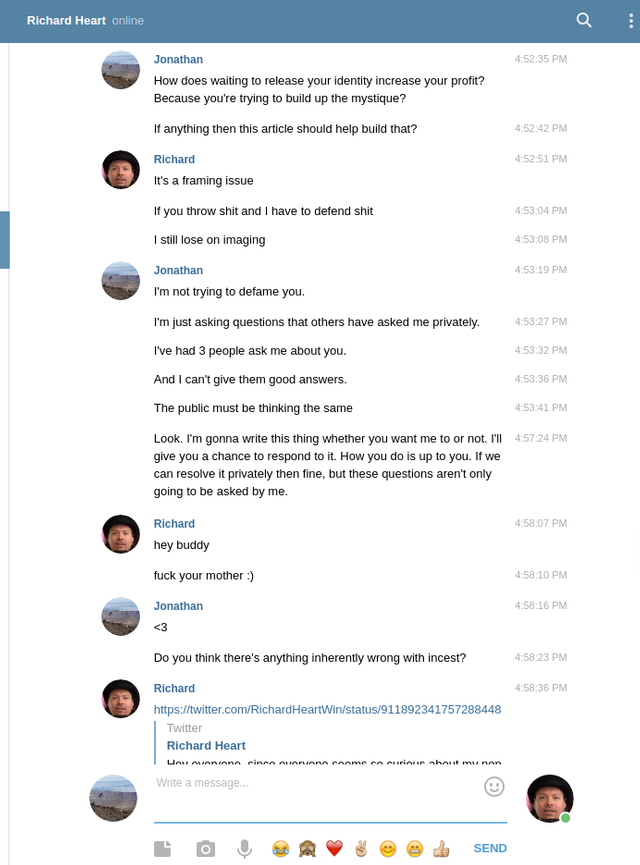Screen dimensions: 640x865
Task: Click Jonathan's name on first message
Action: tap(178, 60)
